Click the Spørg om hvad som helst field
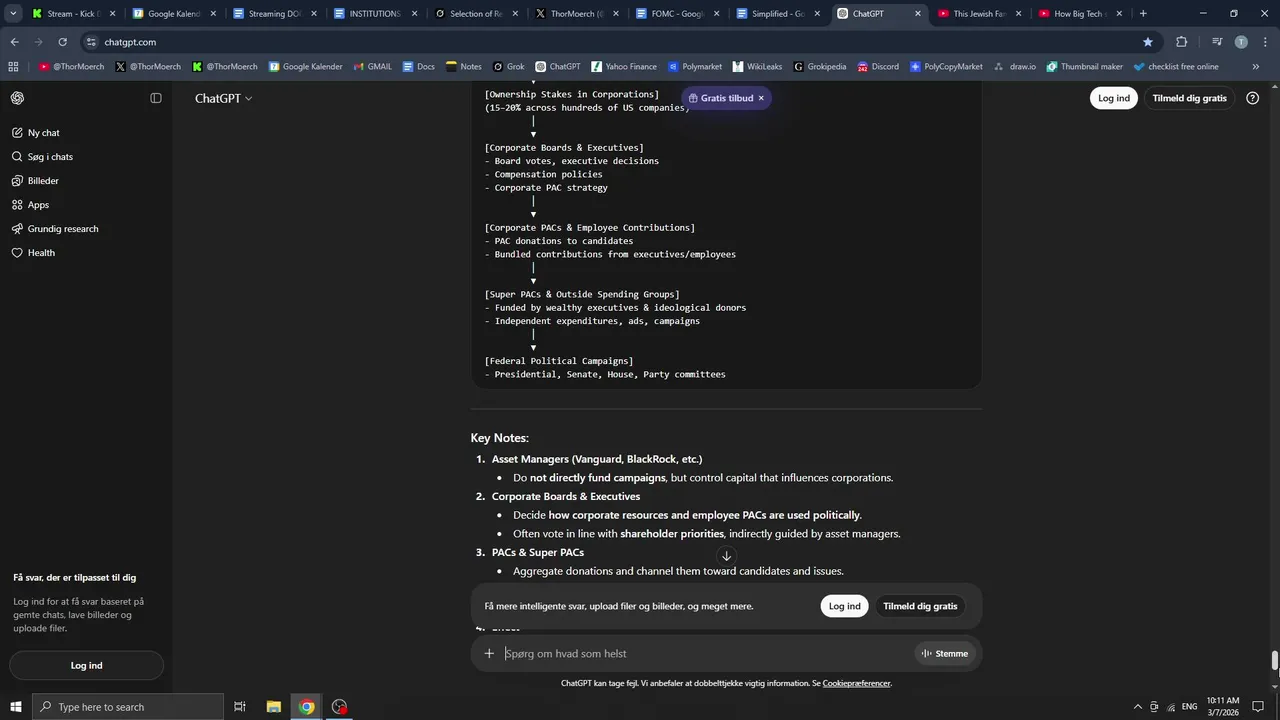 (x=706, y=654)
